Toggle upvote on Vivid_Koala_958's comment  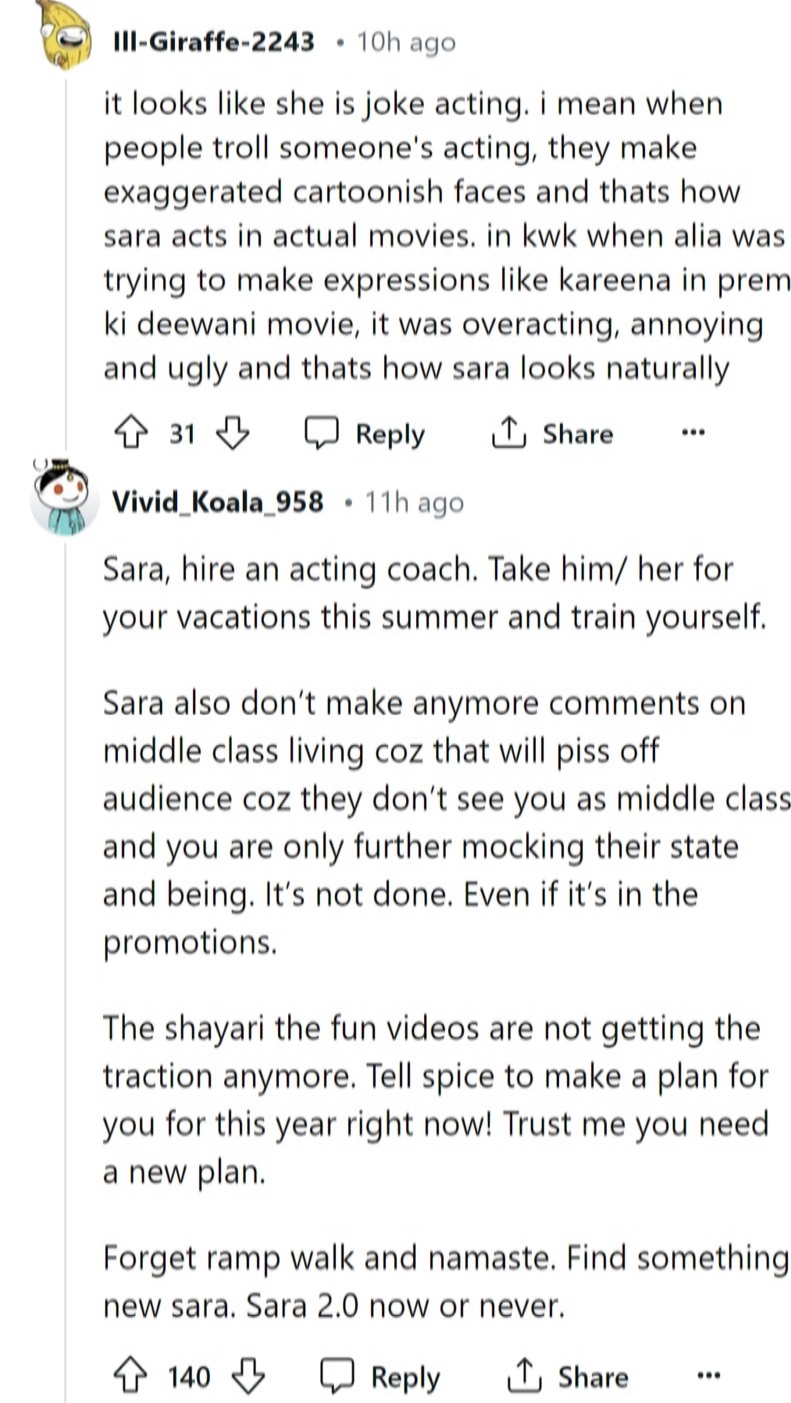(129, 1375)
